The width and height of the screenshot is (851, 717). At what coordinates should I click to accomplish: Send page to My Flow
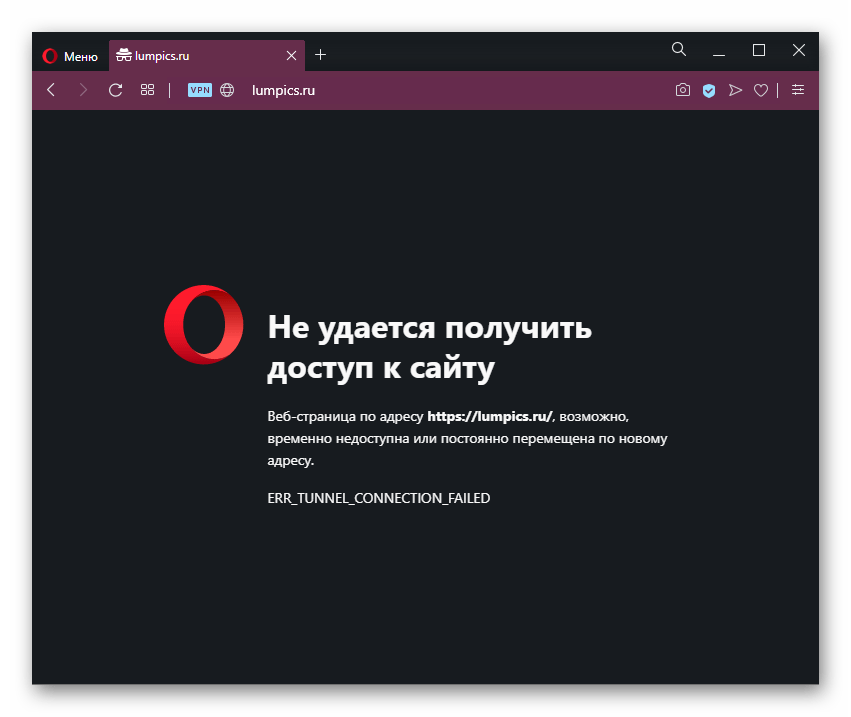[x=735, y=90]
